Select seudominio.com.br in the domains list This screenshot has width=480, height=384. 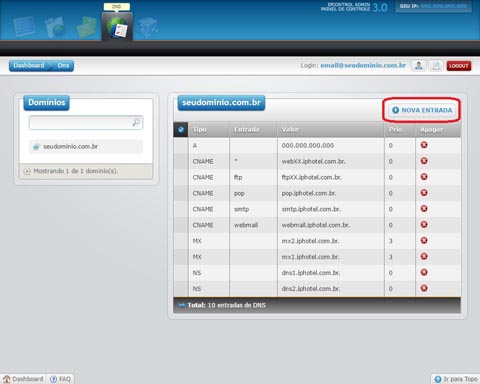coord(86,146)
